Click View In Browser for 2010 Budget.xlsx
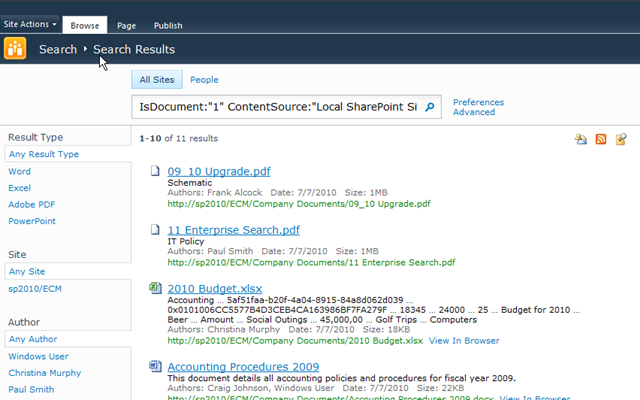 (464, 341)
